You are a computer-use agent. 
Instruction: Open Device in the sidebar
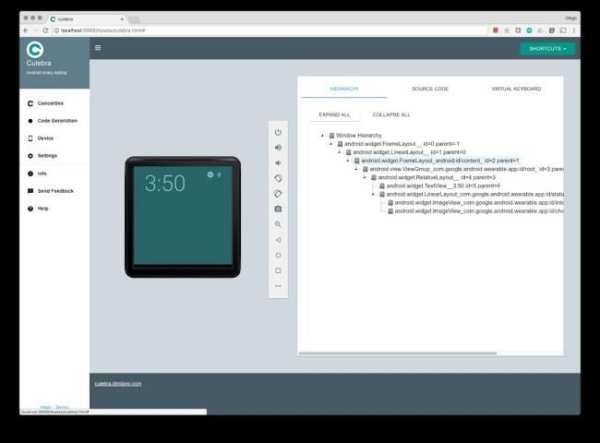coord(55,138)
